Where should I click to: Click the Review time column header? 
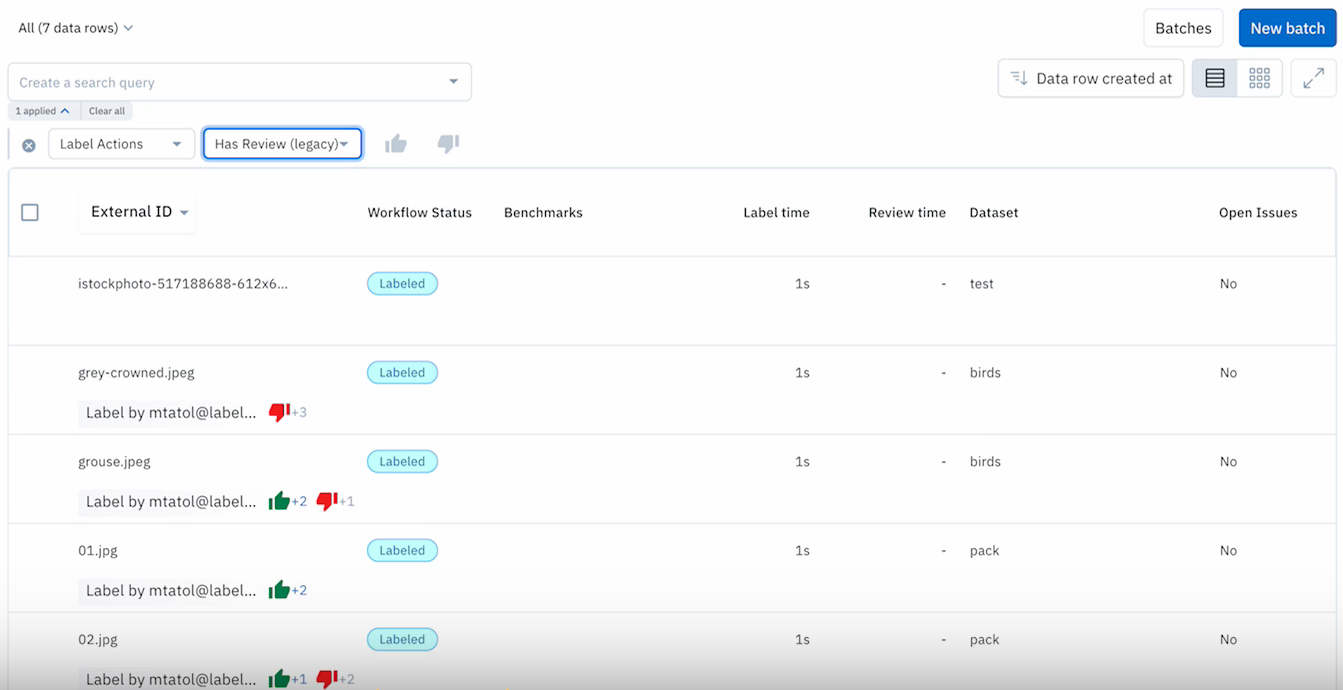(907, 212)
